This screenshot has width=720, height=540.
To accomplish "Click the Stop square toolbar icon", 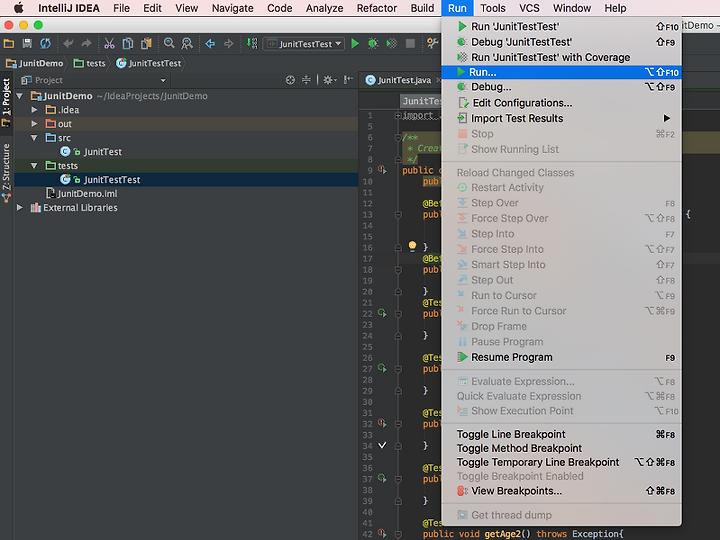I will [410, 44].
